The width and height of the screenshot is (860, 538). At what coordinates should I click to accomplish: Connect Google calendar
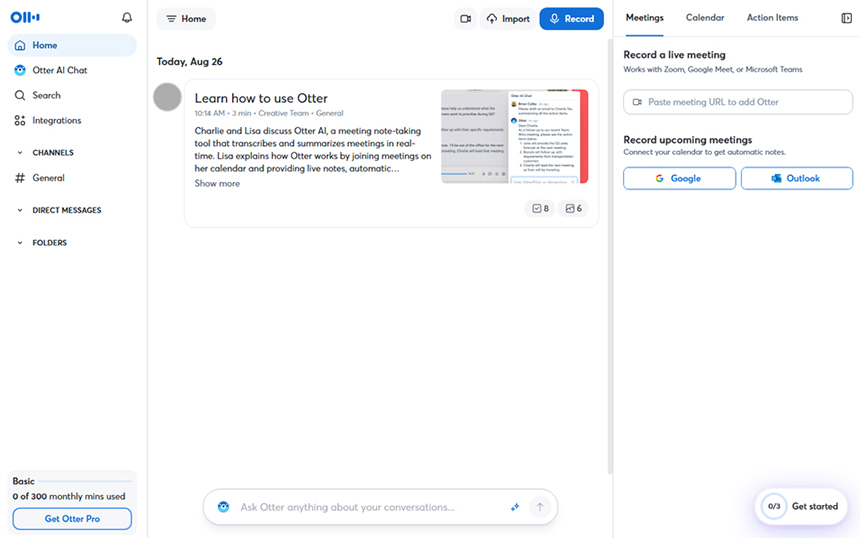(679, 178)
